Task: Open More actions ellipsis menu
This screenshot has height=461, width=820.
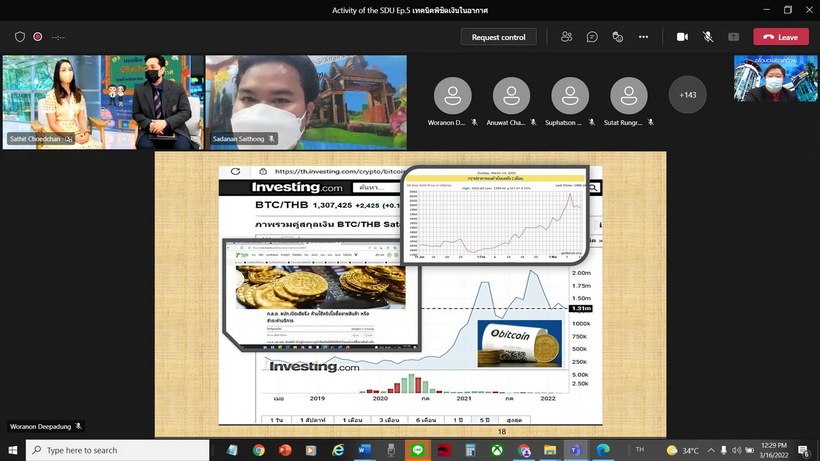Action: [643, 37]
